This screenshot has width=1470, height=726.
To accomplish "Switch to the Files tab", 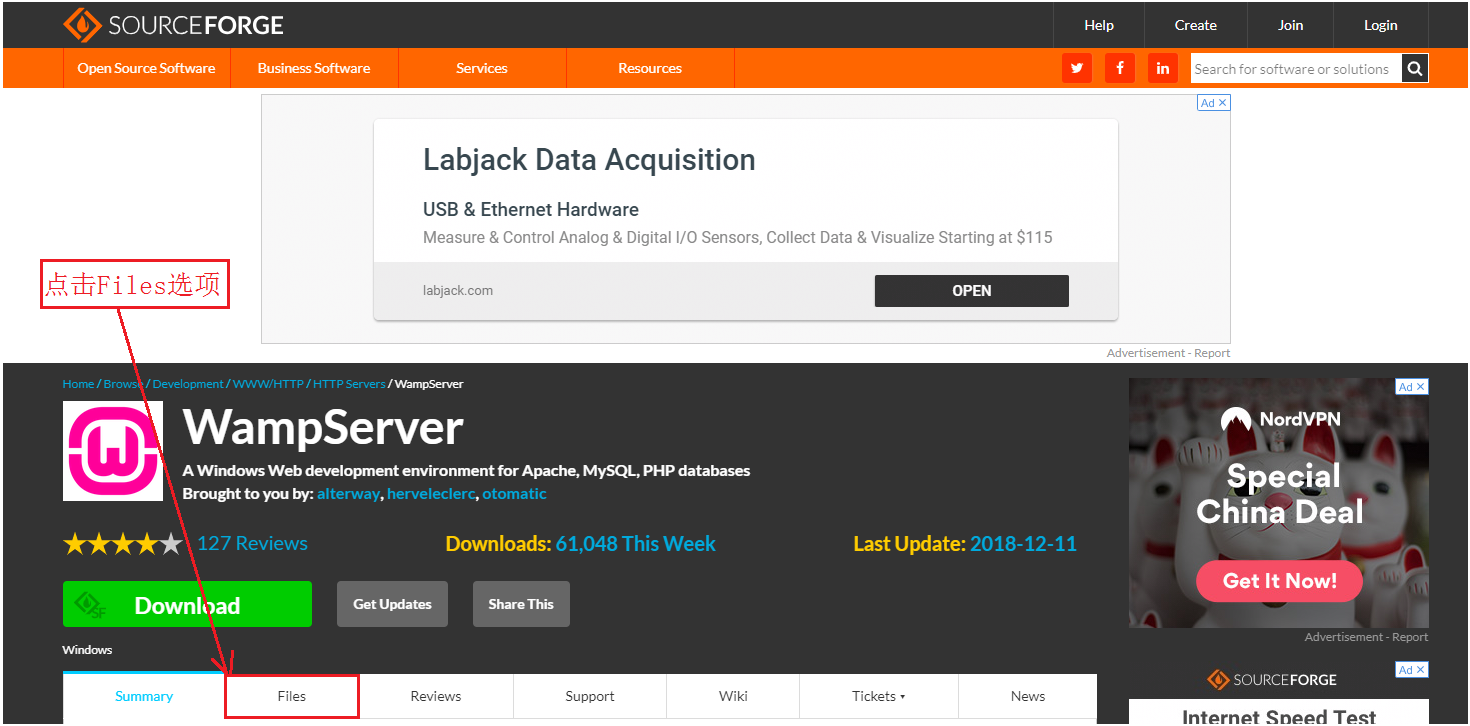I will coord(292,696).
